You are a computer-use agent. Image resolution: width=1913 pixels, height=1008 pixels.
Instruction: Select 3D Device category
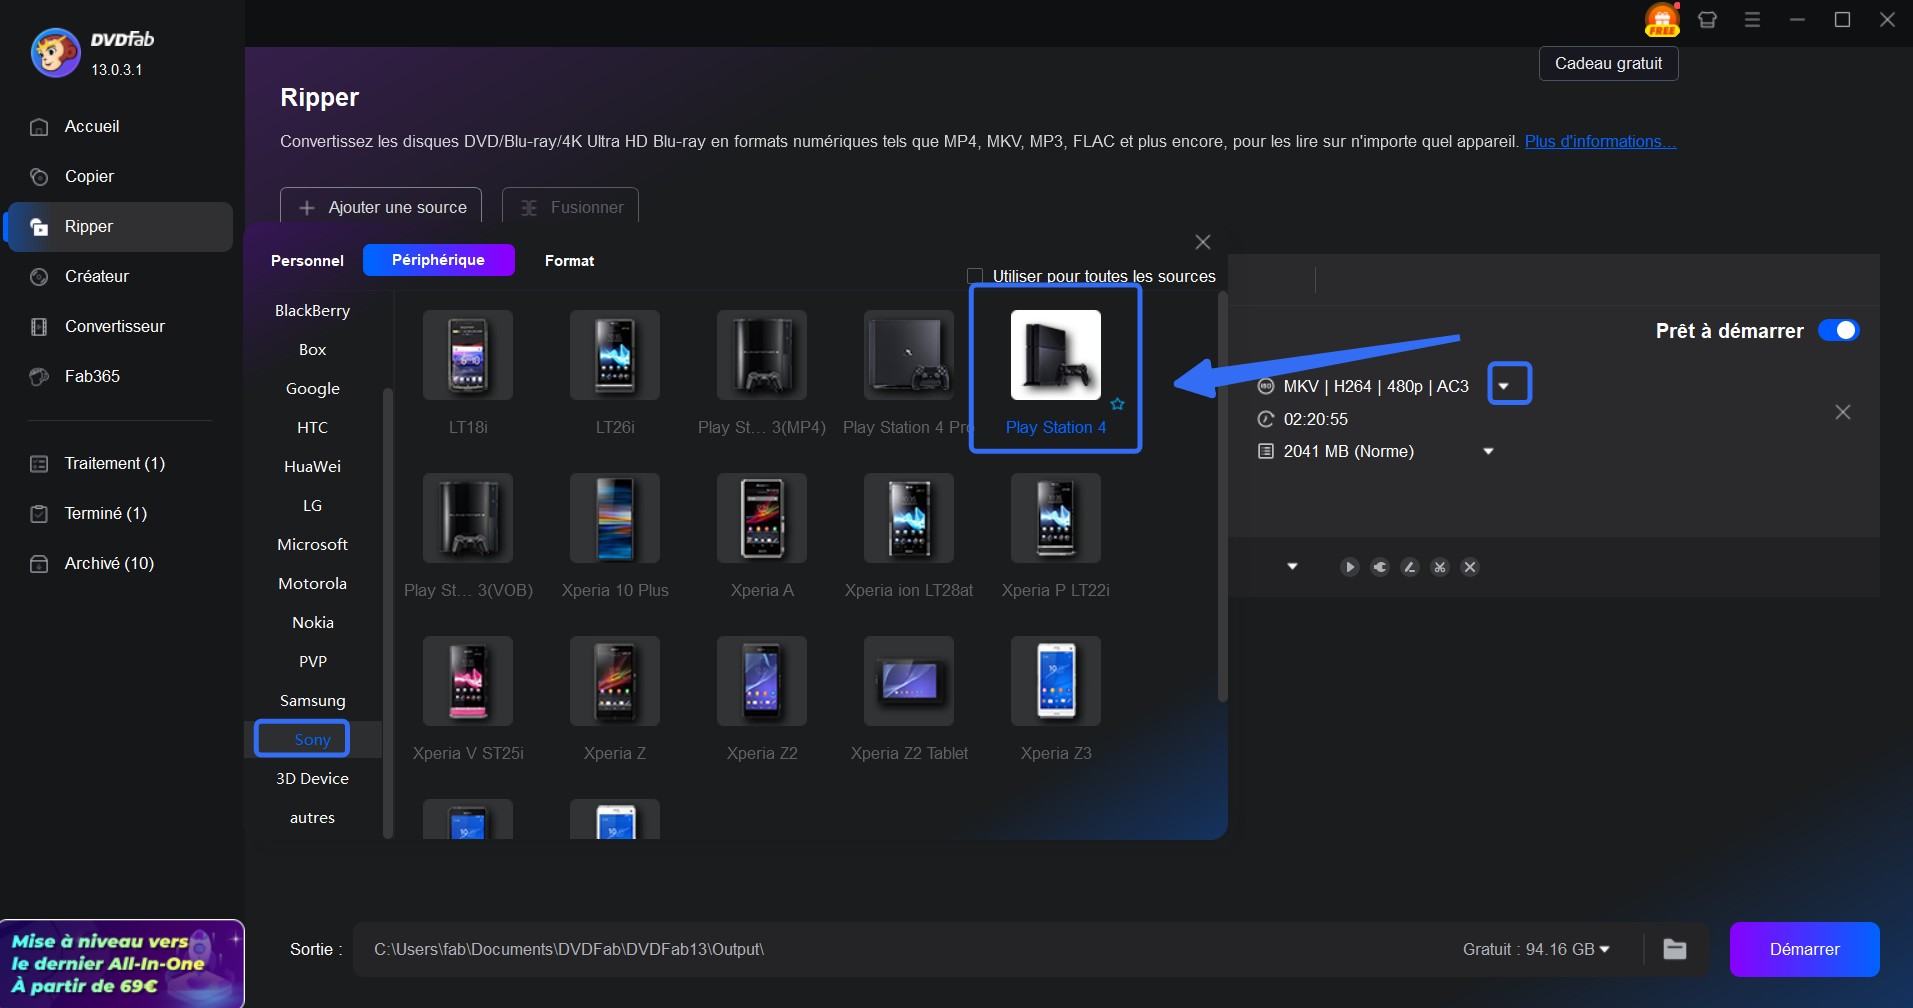coord(313,779)
